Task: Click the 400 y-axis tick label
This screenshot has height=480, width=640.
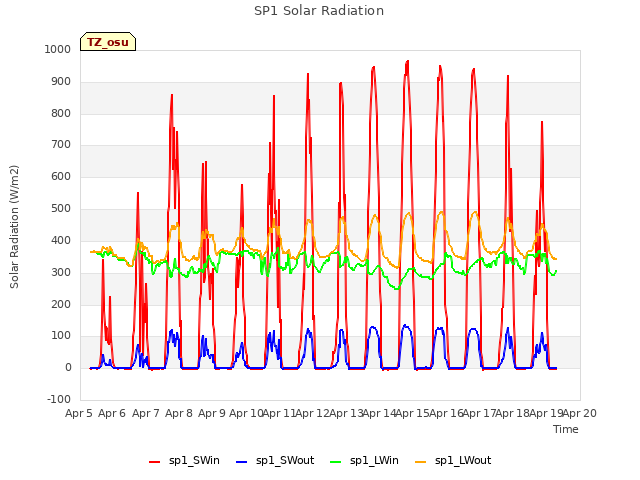Action: tap(61, 240)
